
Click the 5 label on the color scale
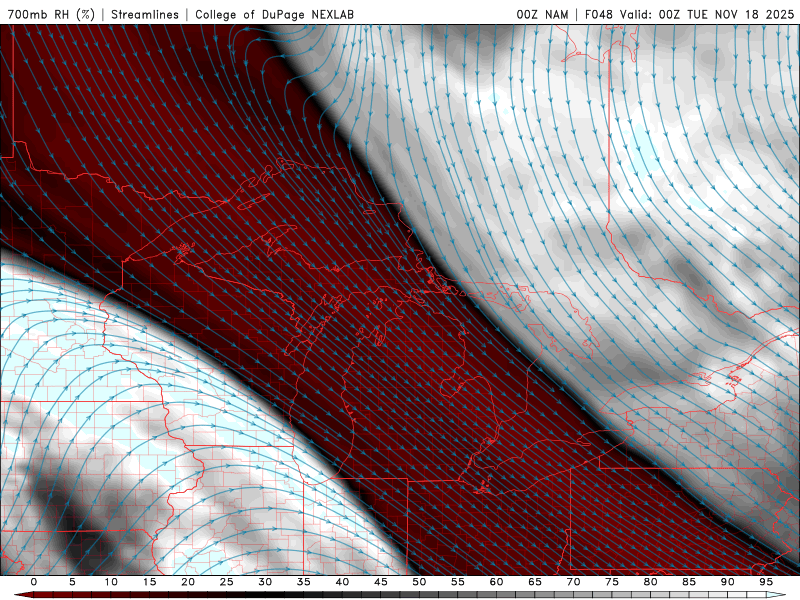[72, 582]
